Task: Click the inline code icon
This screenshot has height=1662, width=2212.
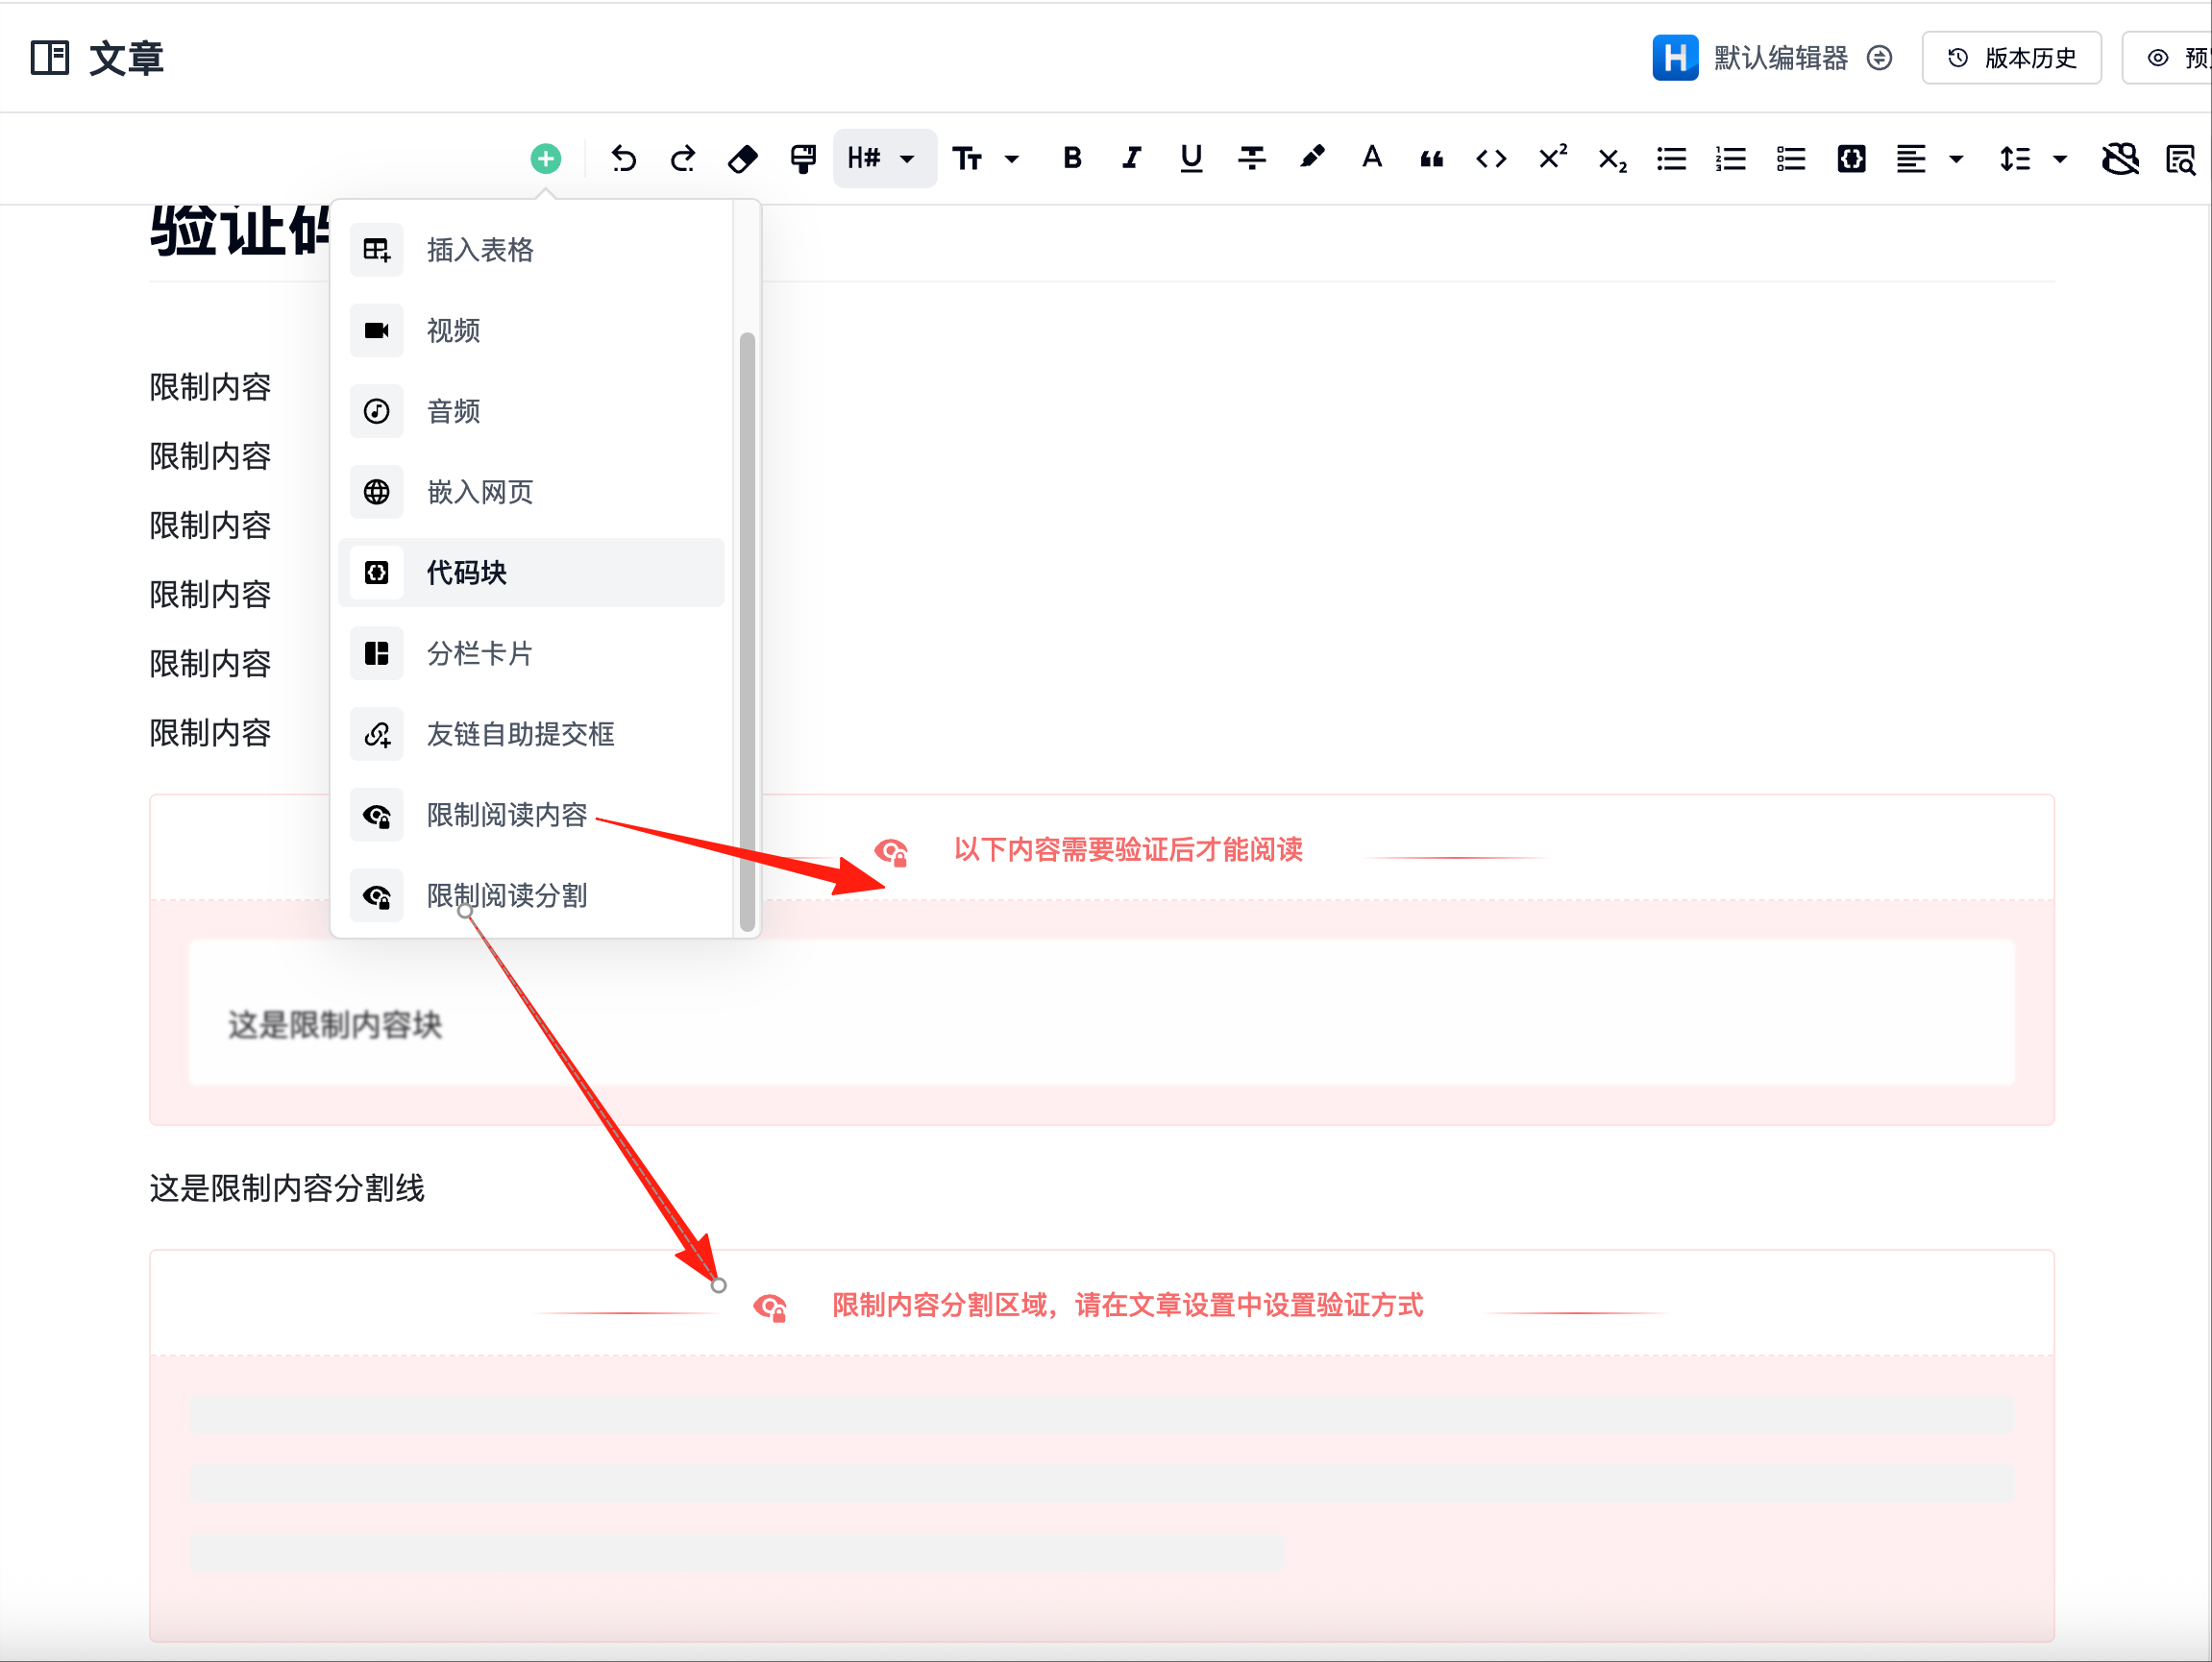Action: pyautogui.click(x=1490, y=158)
